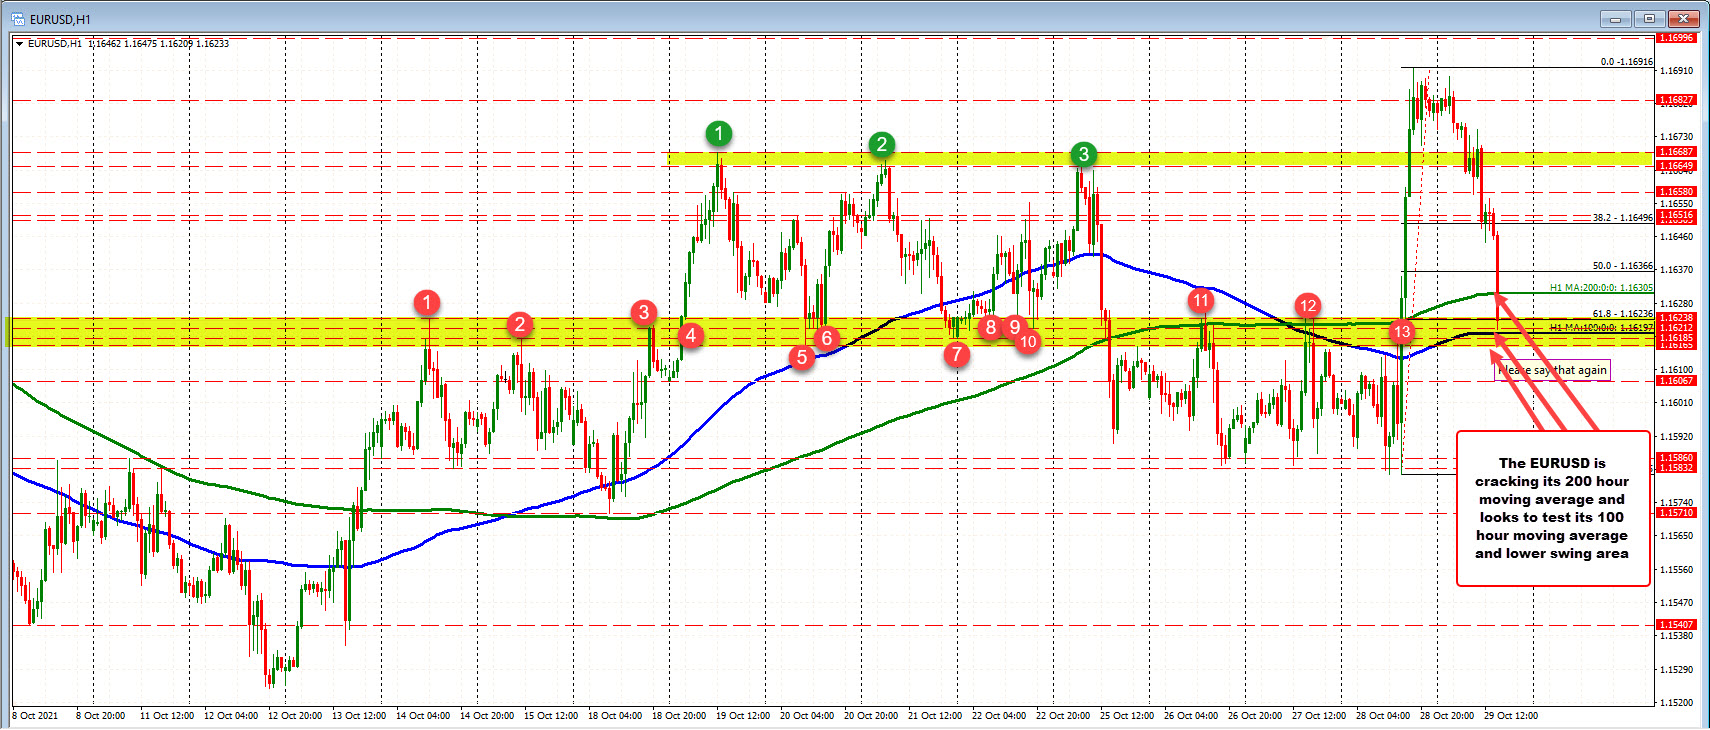Screen dimensions: 1710x730
Task: Click the red 1.16996 price tag on the scale
Action: [1677, 38]
